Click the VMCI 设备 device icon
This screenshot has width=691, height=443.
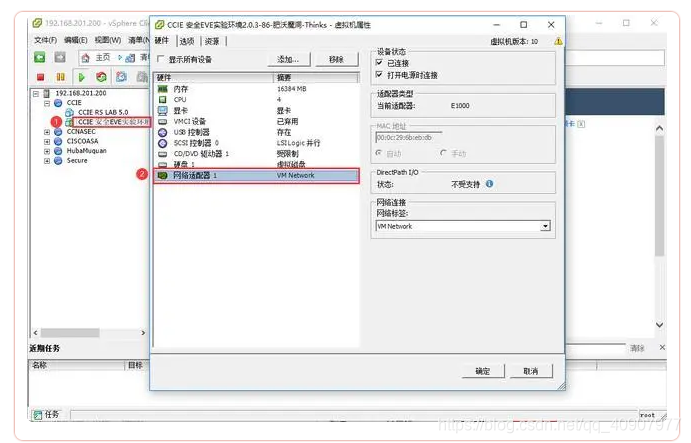(x=163, y=121)
